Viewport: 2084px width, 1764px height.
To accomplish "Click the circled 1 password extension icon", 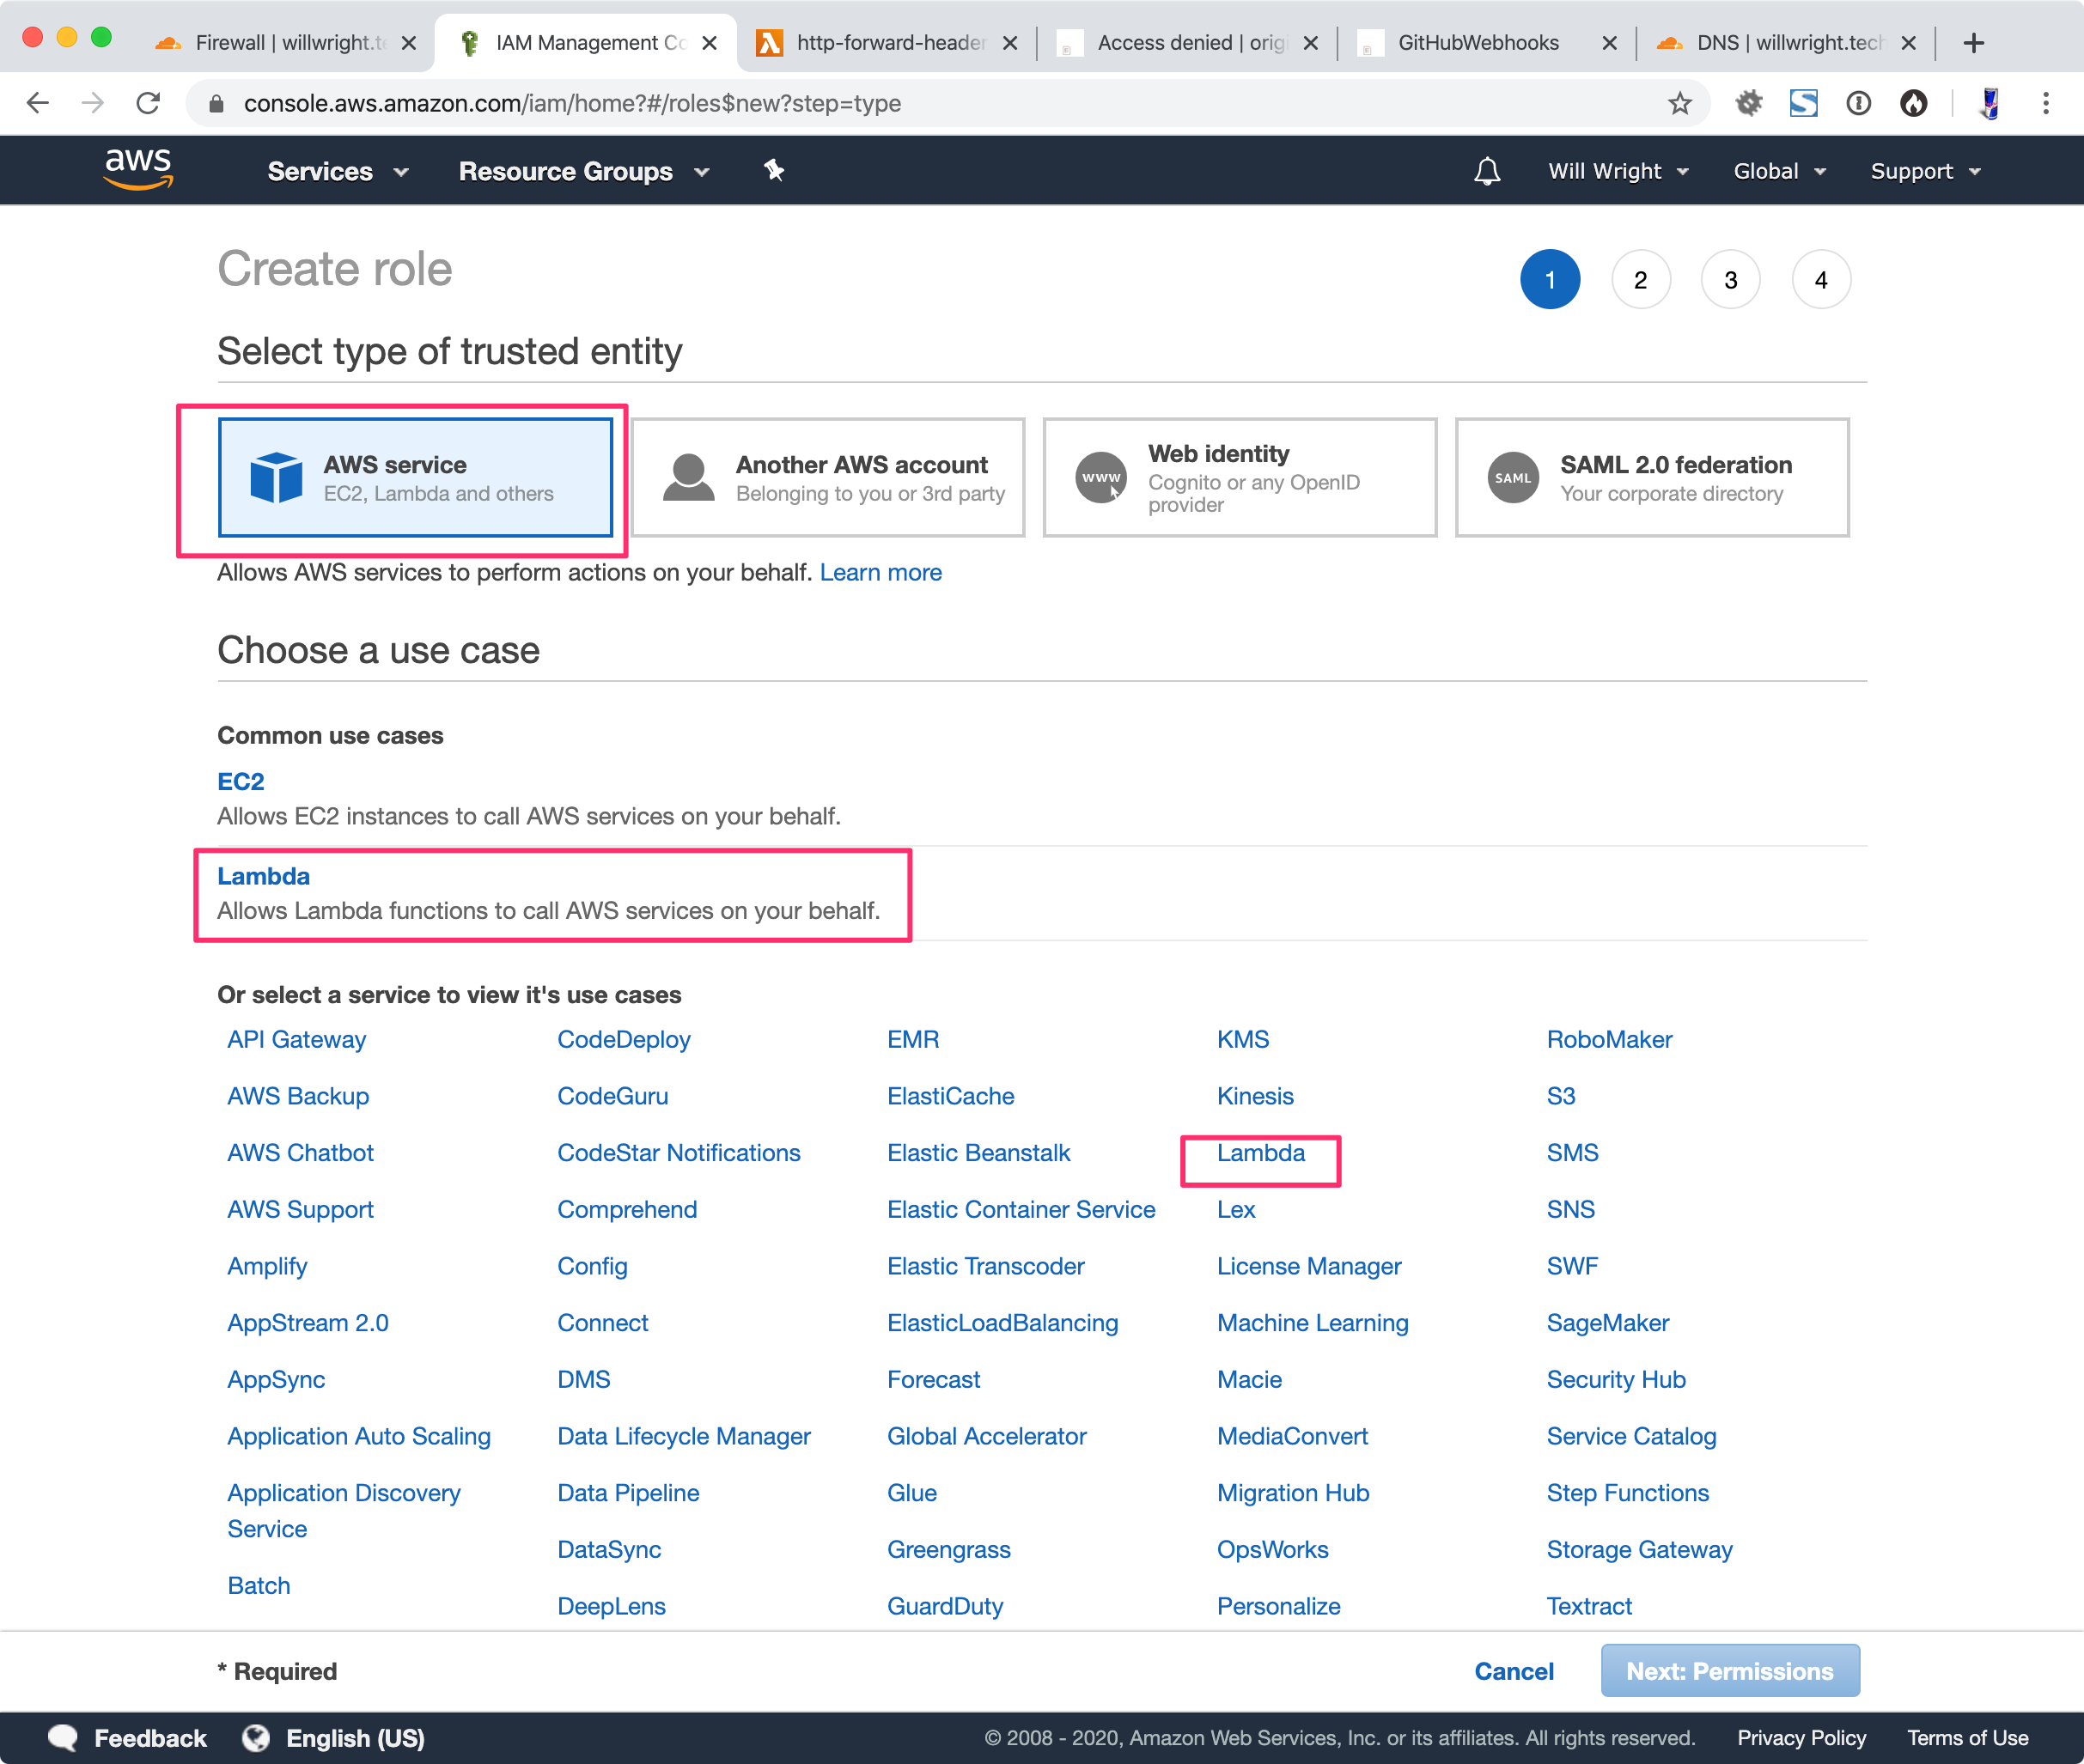I will coord(1858,103).
